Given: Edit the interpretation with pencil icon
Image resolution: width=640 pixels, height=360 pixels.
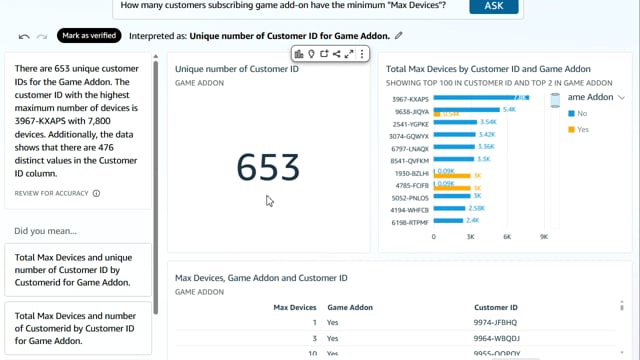Looking at the screenshot, I should [398, 36].
